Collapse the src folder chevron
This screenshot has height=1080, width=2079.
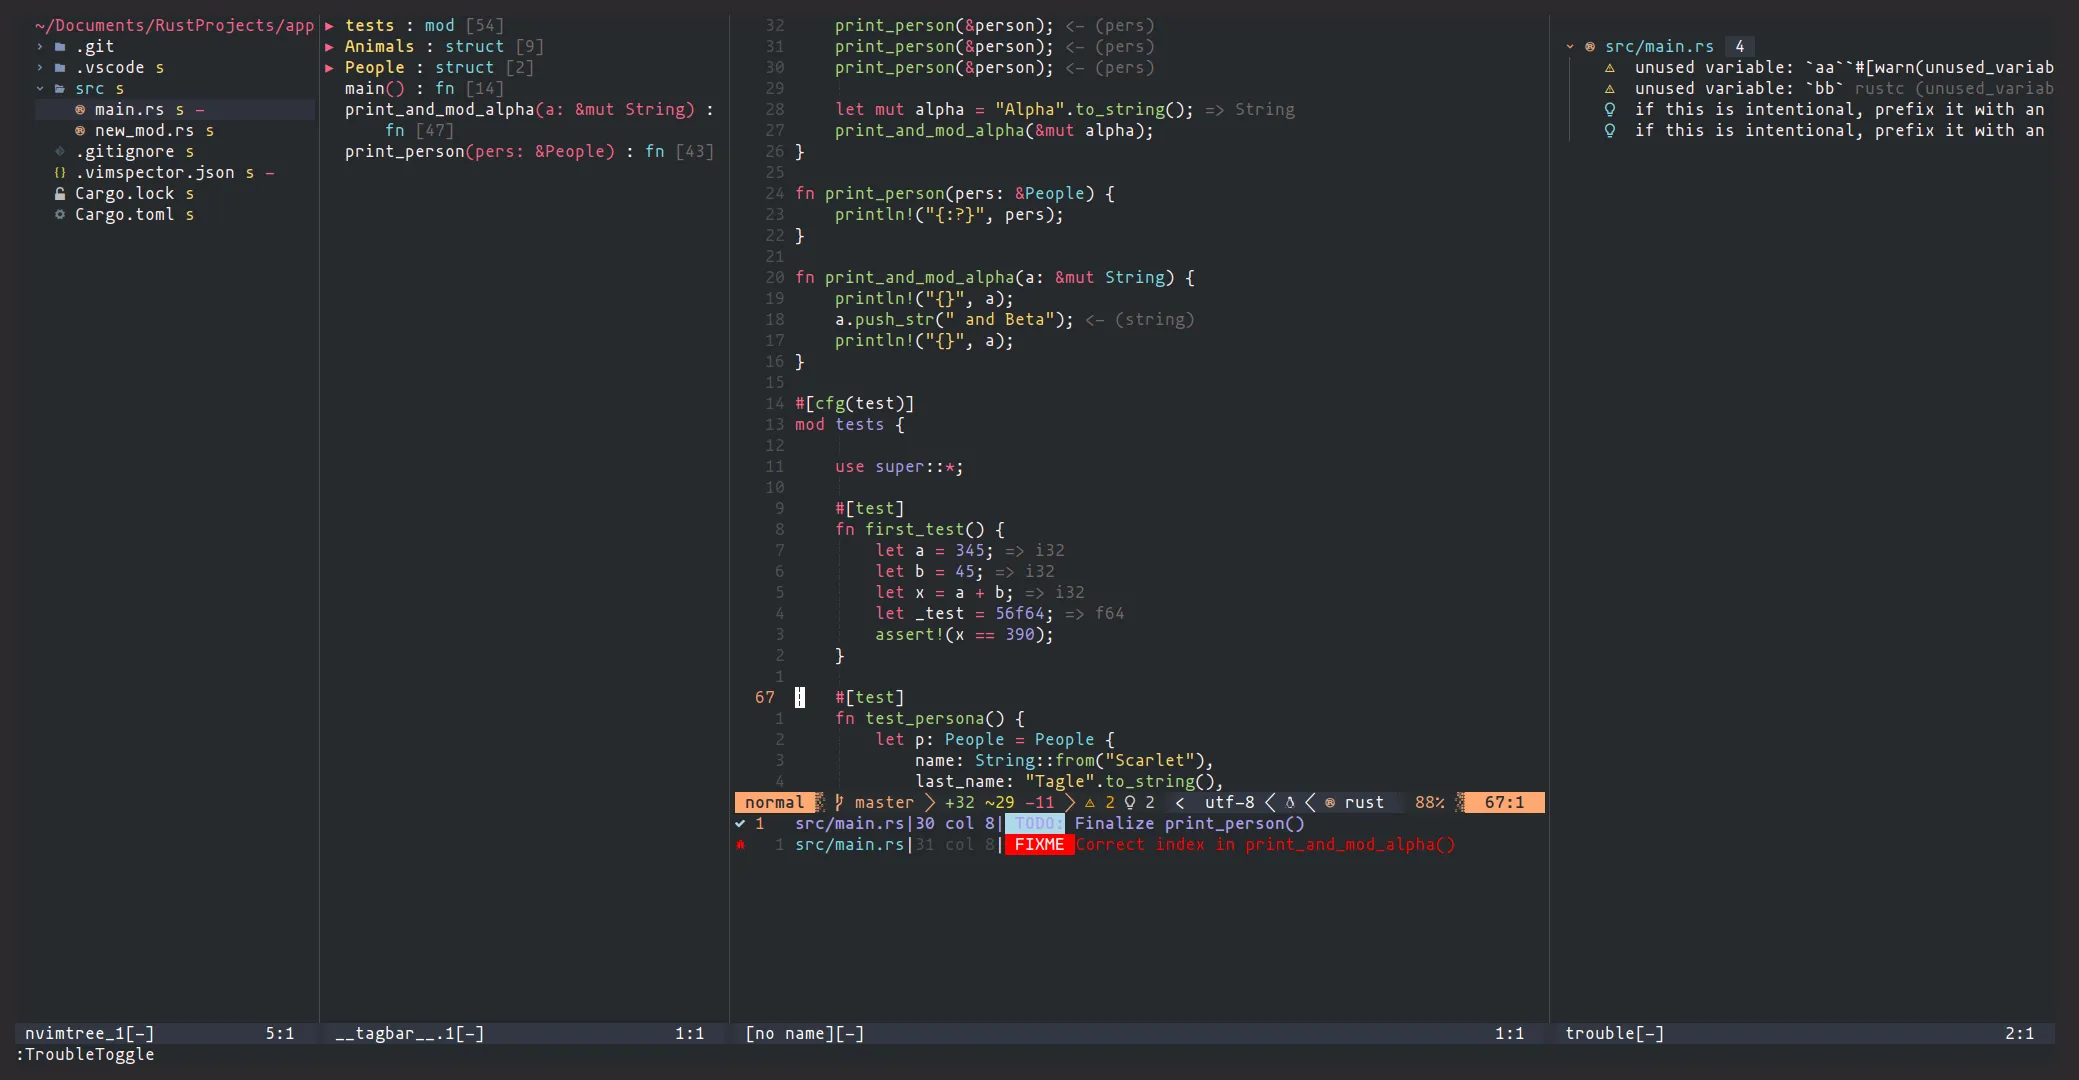coord(40,89)
